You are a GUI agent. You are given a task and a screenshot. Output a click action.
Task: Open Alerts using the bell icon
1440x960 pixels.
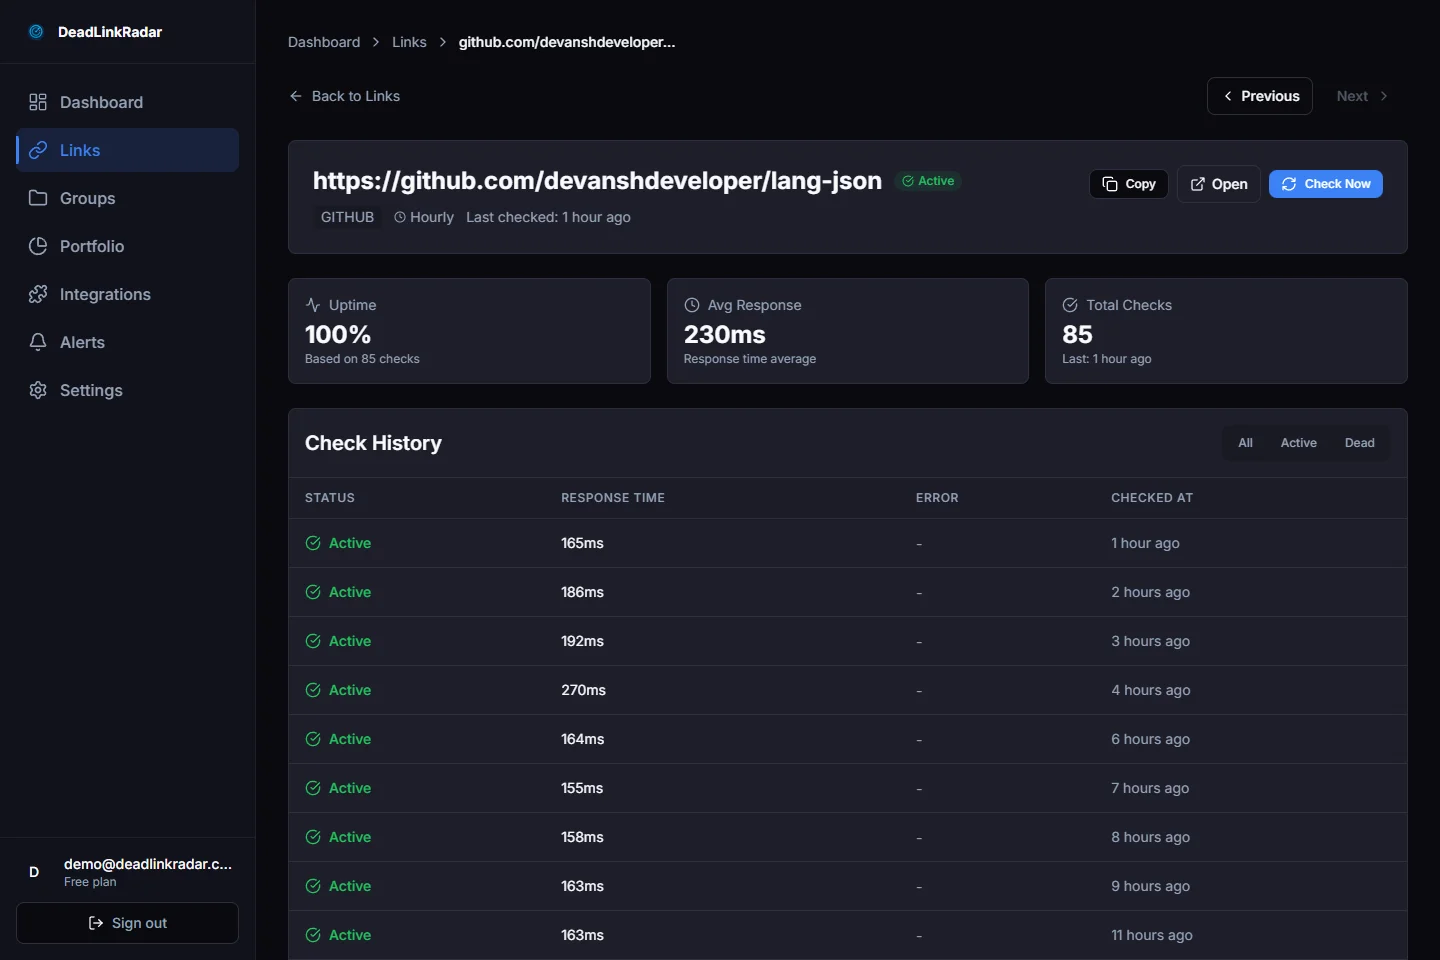tap(38, 342)
